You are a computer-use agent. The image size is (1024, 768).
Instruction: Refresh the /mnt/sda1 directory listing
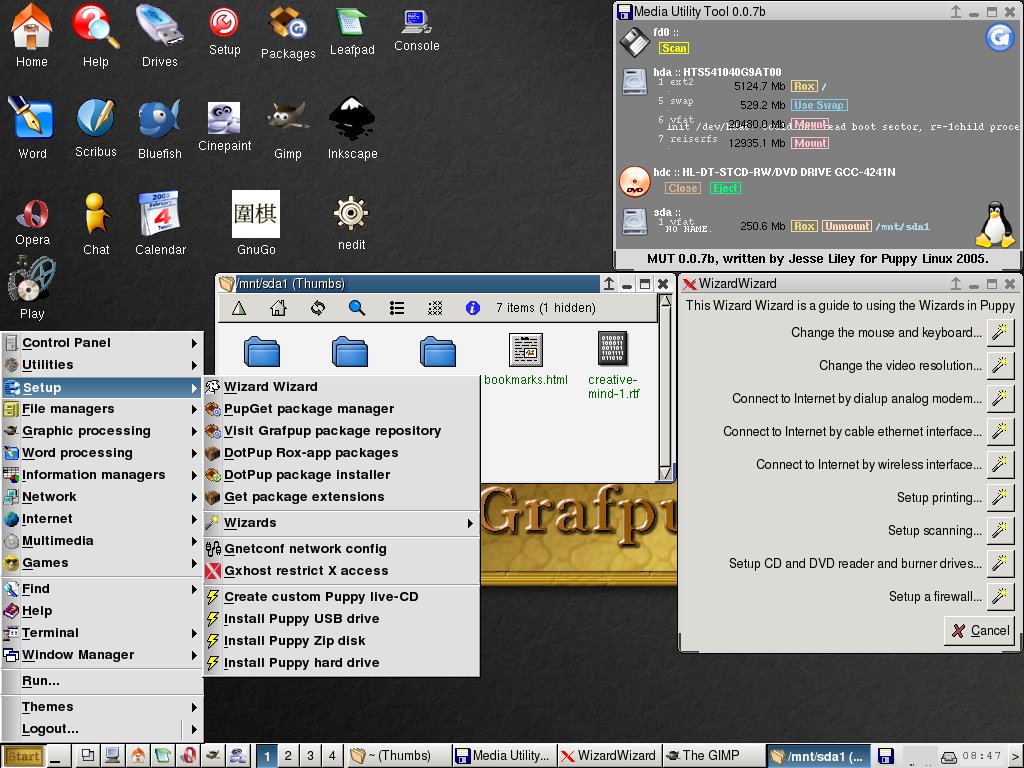[318, 308]
